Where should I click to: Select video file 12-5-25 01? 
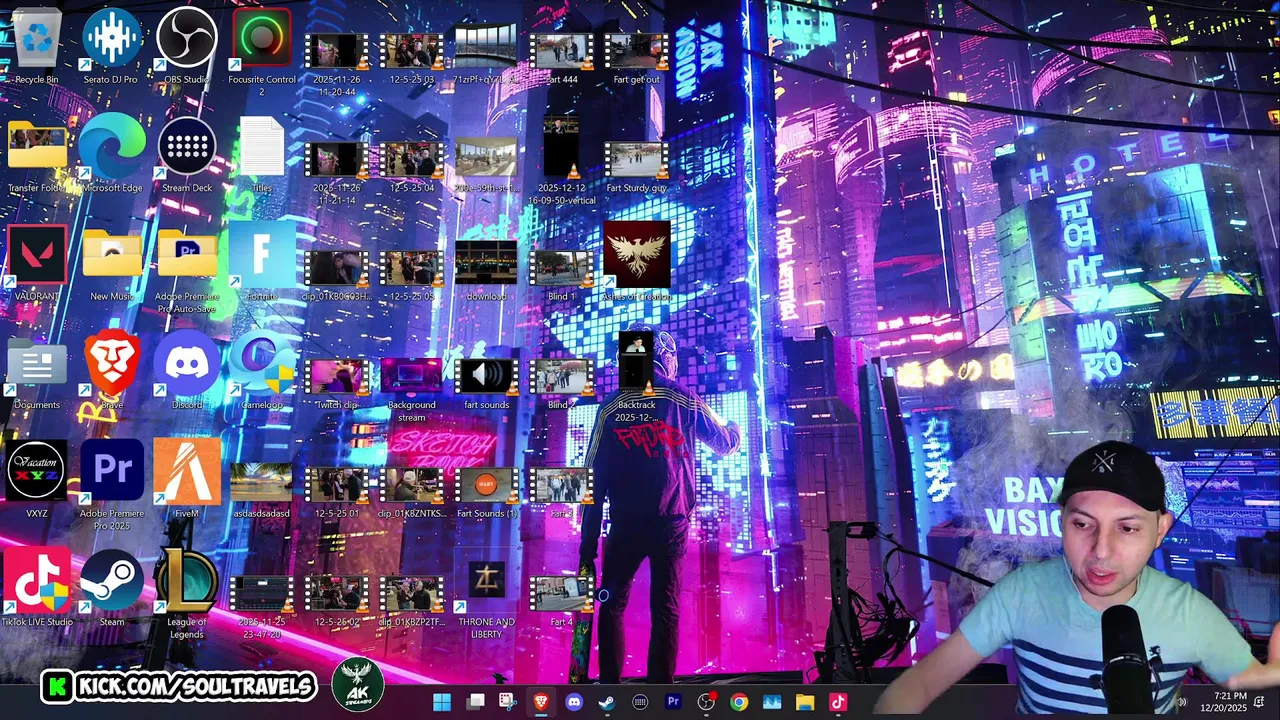336,492
